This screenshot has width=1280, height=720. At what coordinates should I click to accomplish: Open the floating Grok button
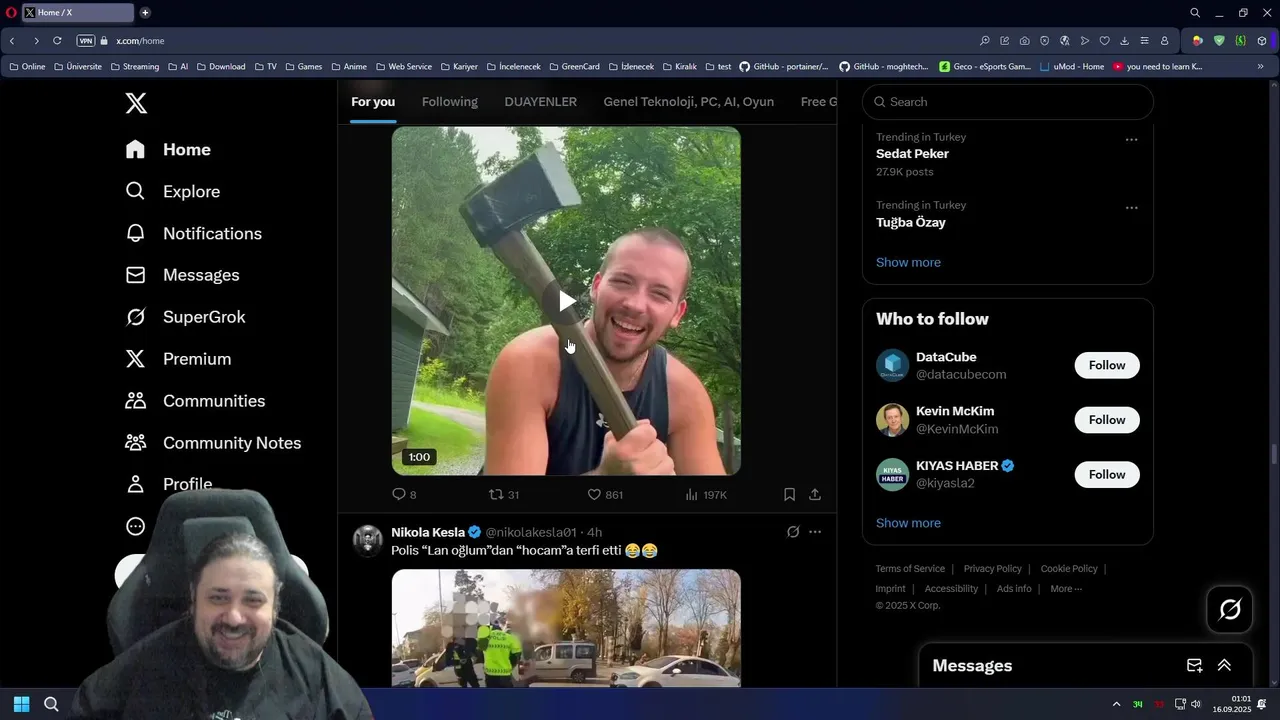click(1230, 609)
